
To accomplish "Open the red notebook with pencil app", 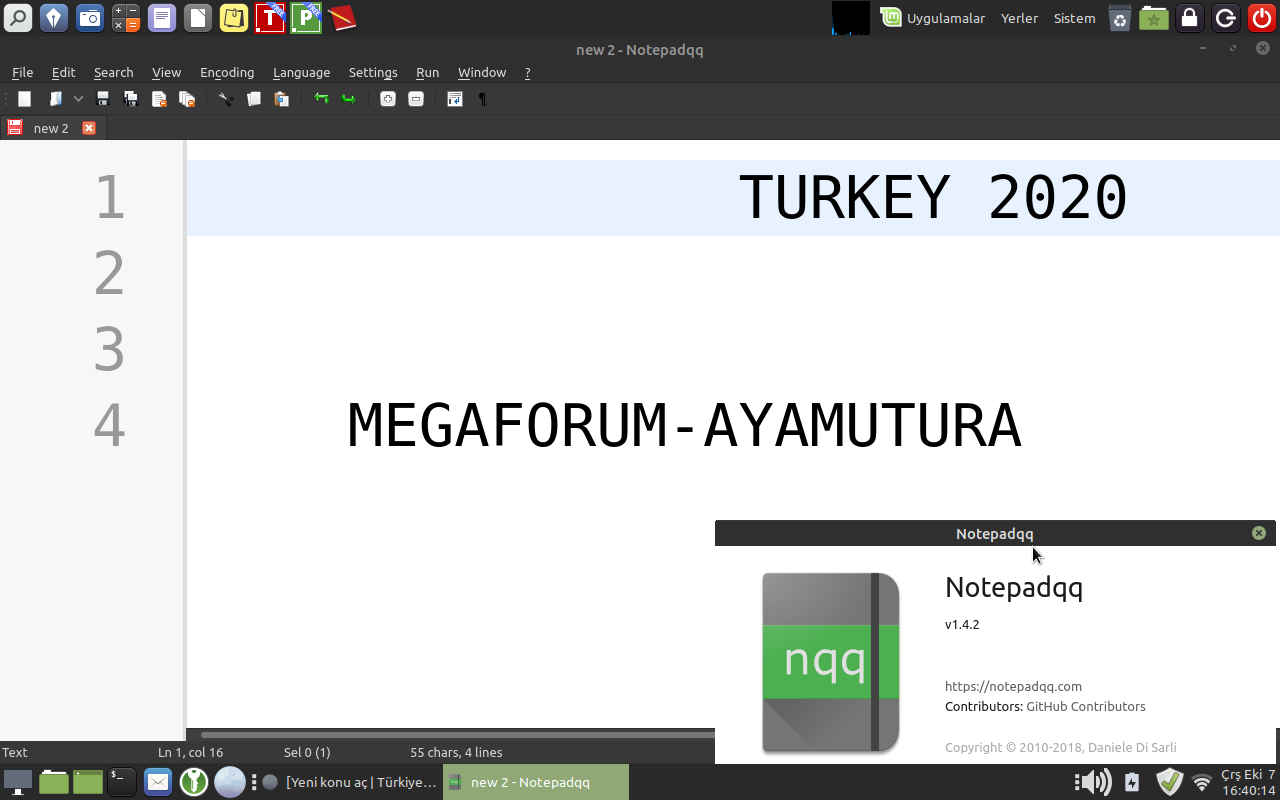I will pyautogui.click(x=342, y=18).
